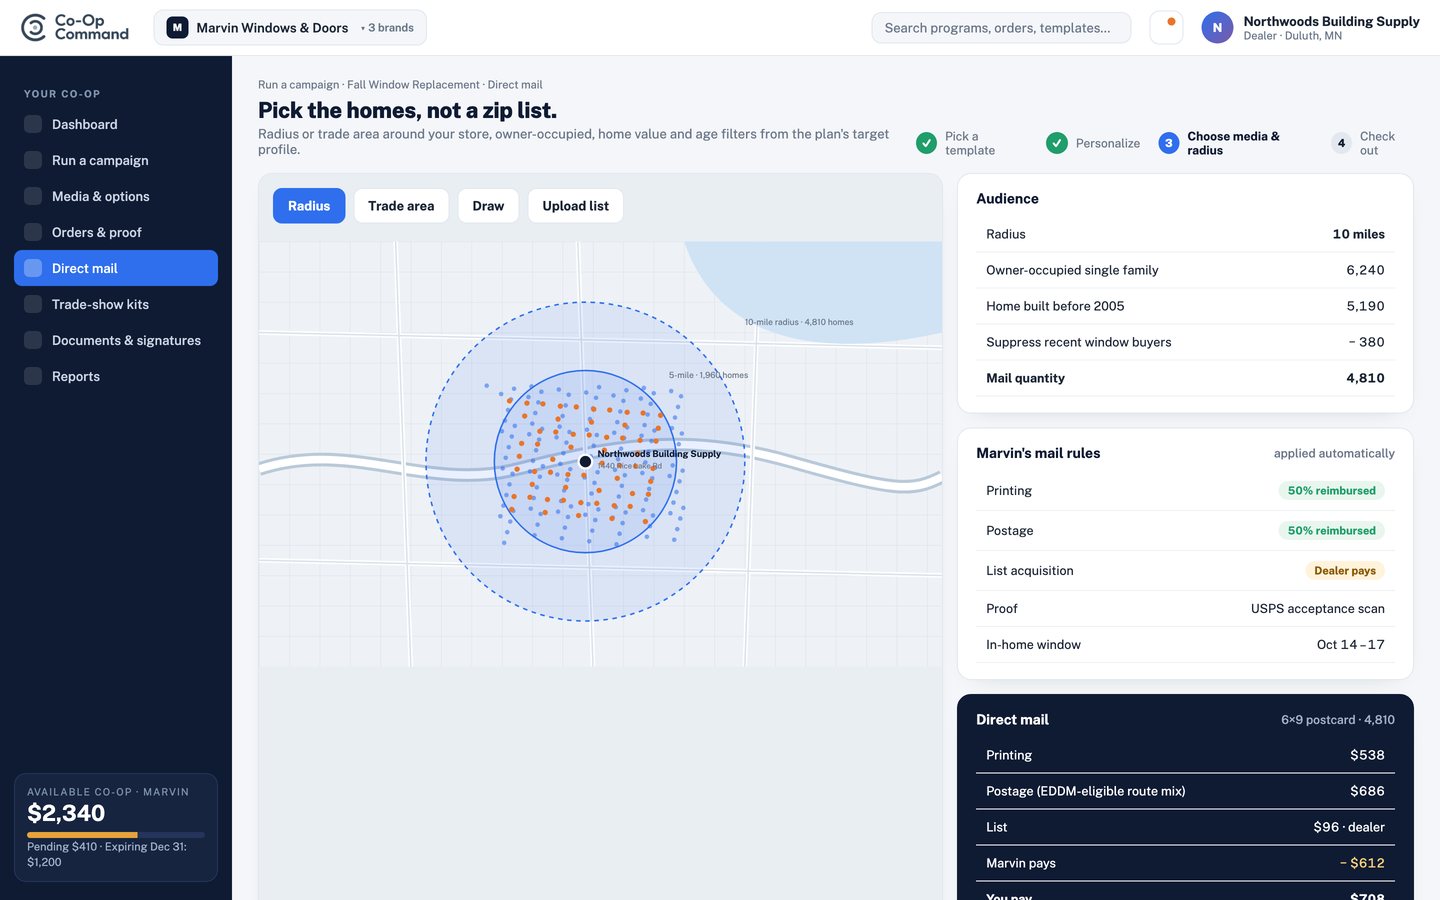Navigate to Orders & proof
This screenshot has height=900, width=1440.
click(116, 232)
